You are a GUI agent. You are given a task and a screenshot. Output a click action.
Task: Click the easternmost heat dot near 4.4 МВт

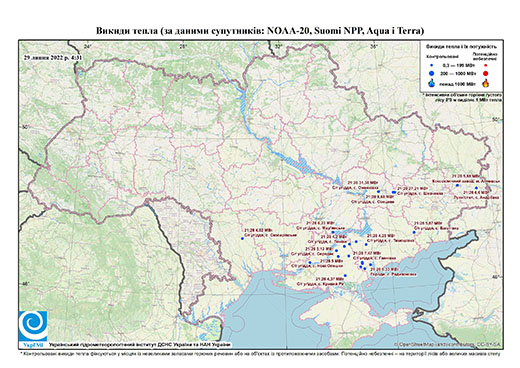476,188
